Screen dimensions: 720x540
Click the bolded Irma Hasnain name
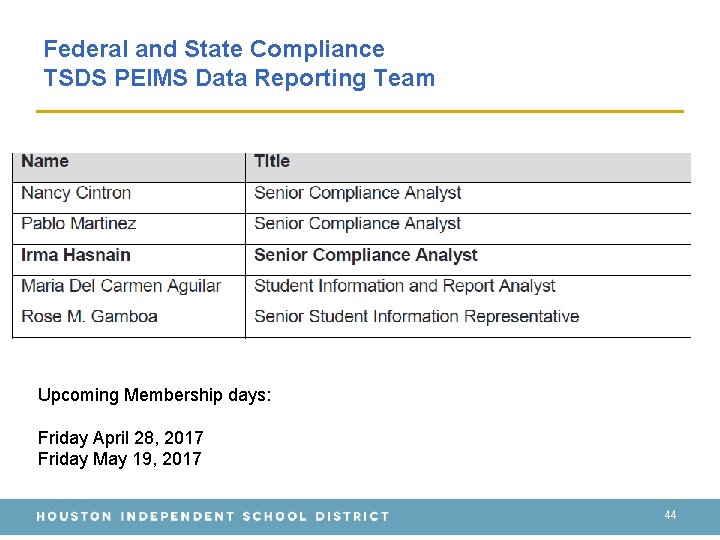pyautogui.click(x=76, y=255)
